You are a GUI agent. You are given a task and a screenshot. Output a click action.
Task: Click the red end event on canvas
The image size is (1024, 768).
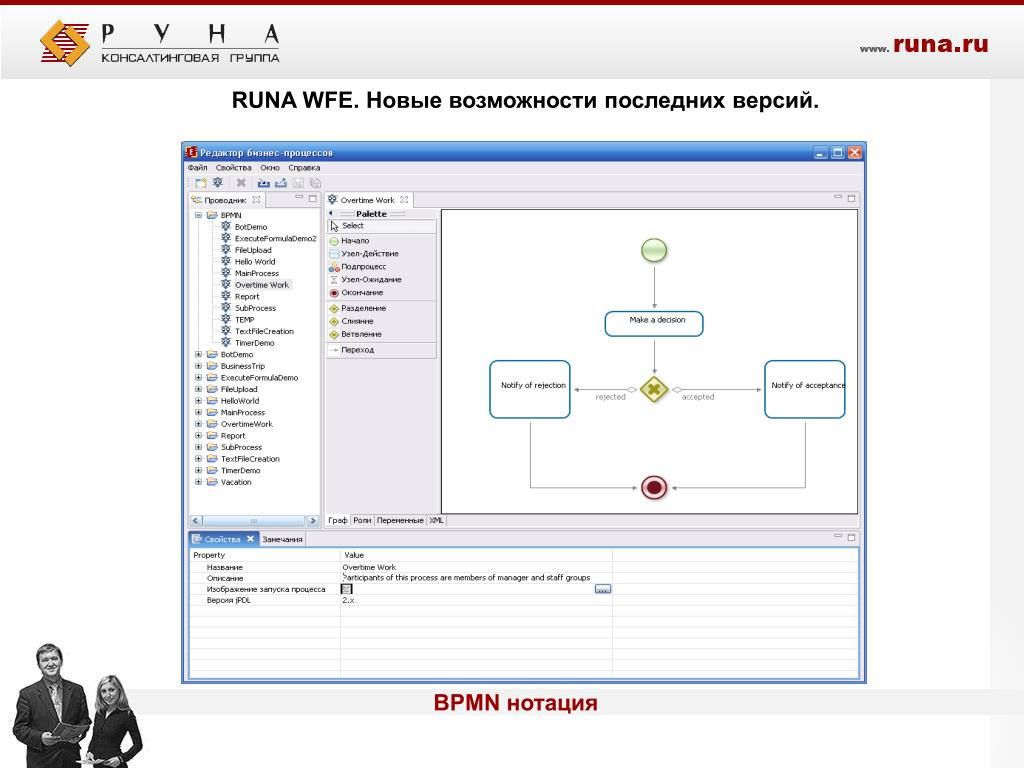[654, 487]
